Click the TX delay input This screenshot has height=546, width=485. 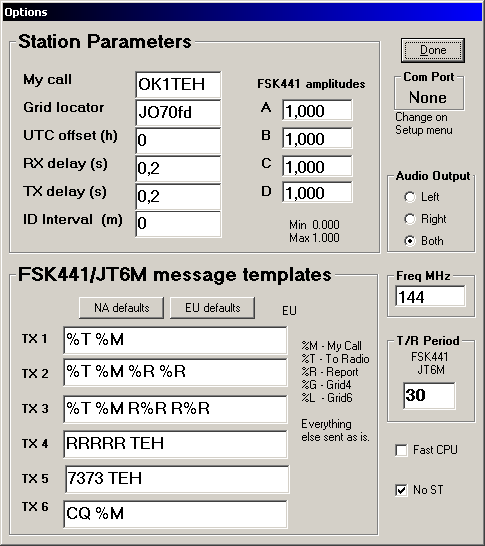tap(178, 196)
